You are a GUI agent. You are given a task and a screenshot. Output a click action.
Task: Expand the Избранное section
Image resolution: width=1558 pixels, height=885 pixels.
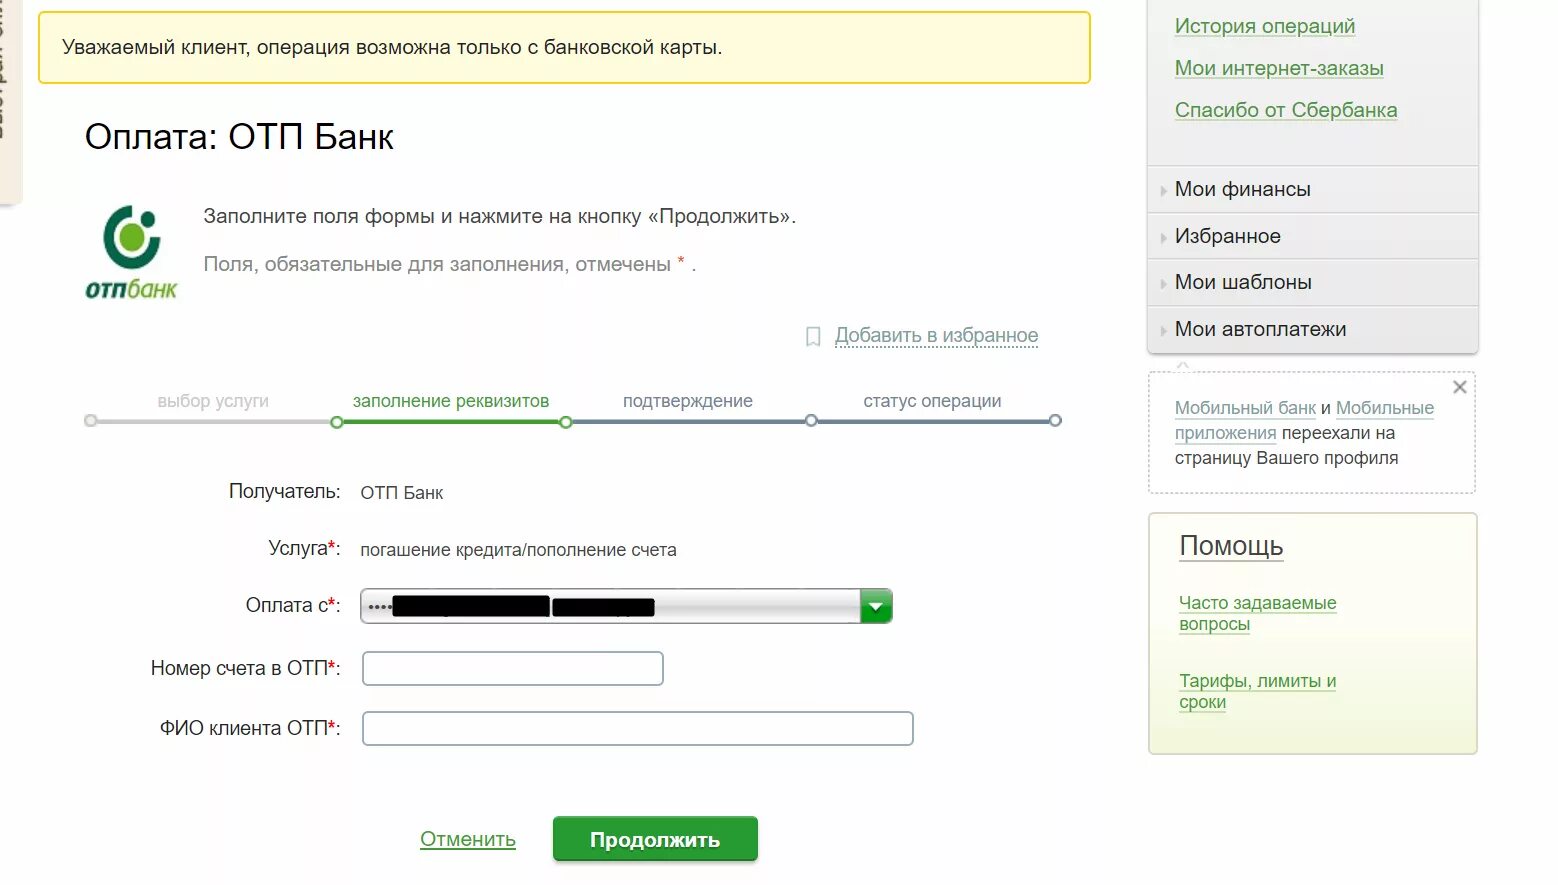(x=1312, y=236)
